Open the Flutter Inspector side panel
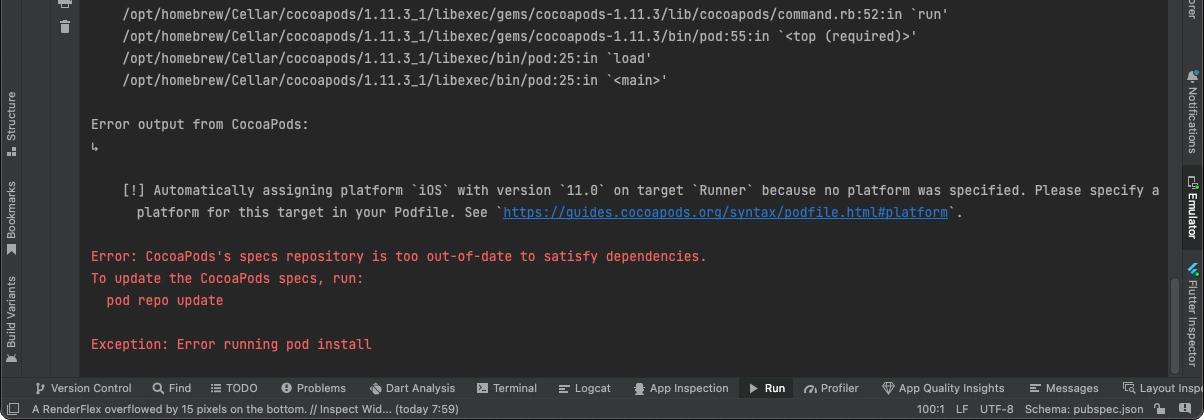1204x420 pixels. coord(1192,314)
